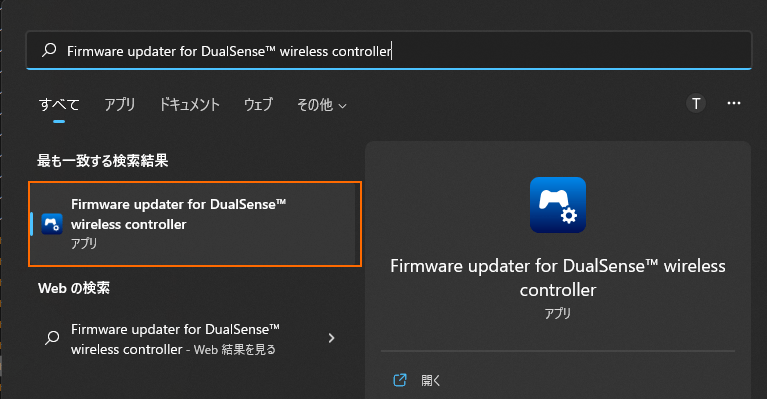The image size is (767, 399).
Task: Switch to the ウェブ tab
Action: click(258, 105)
